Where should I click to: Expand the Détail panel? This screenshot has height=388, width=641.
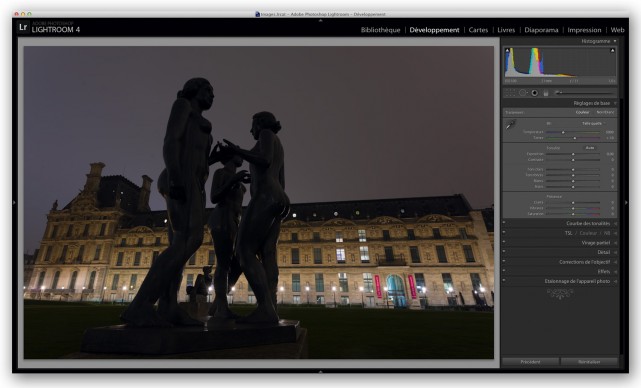[615, 252]
